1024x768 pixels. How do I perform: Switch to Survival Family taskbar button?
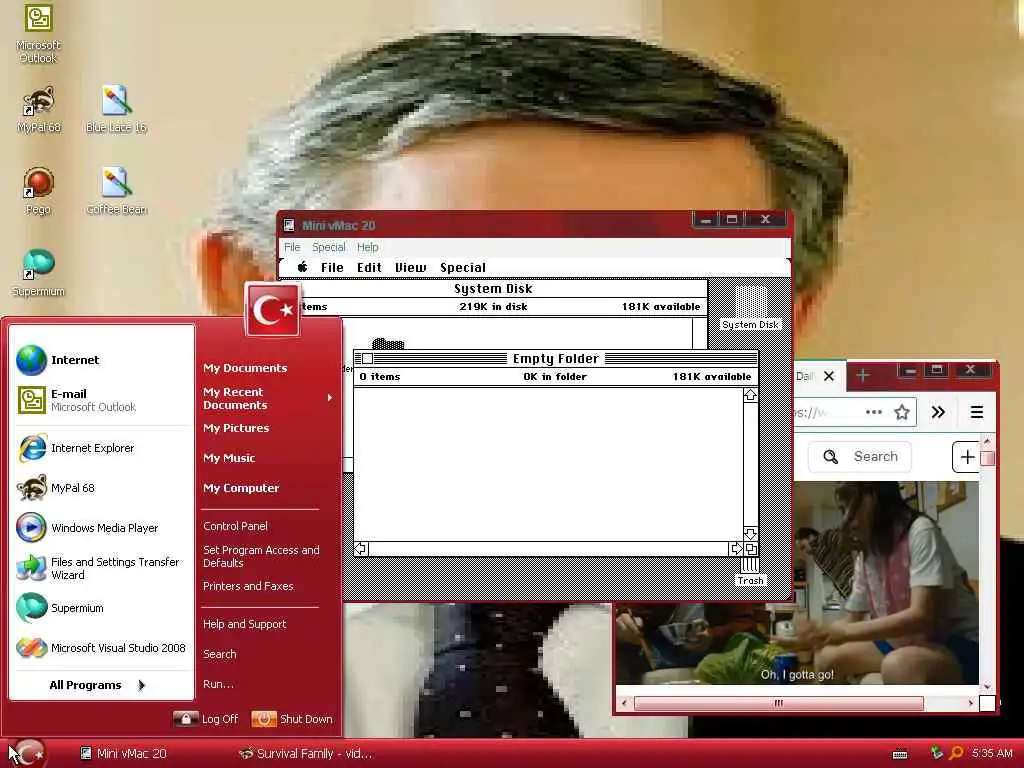click(306, 754)
